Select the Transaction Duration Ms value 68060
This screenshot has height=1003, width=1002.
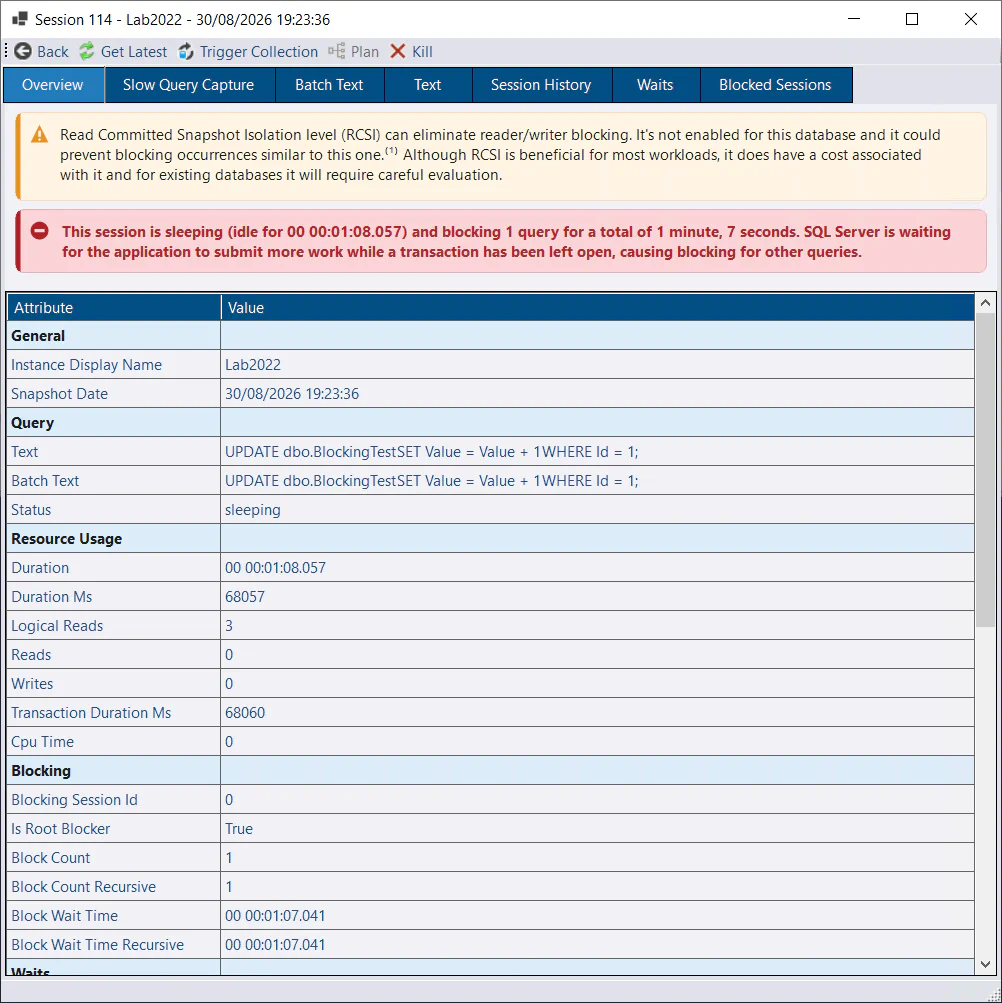[244, 713]
